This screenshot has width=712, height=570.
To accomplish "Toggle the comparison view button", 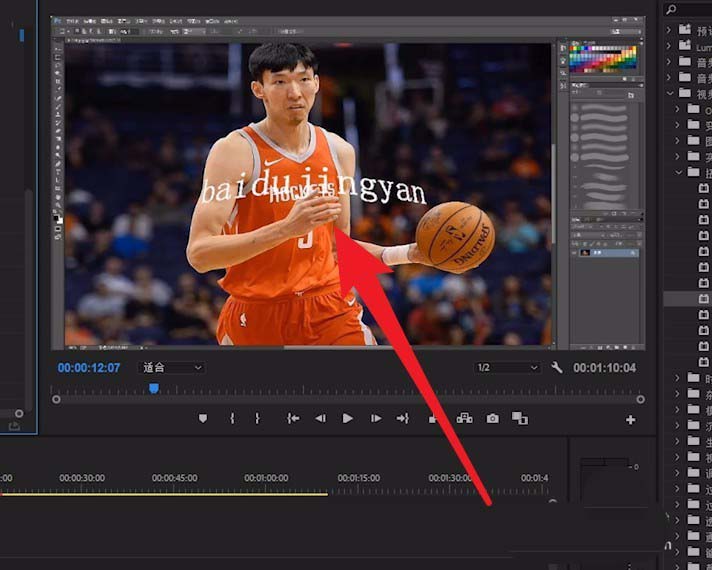I will (x=520, y=418).
